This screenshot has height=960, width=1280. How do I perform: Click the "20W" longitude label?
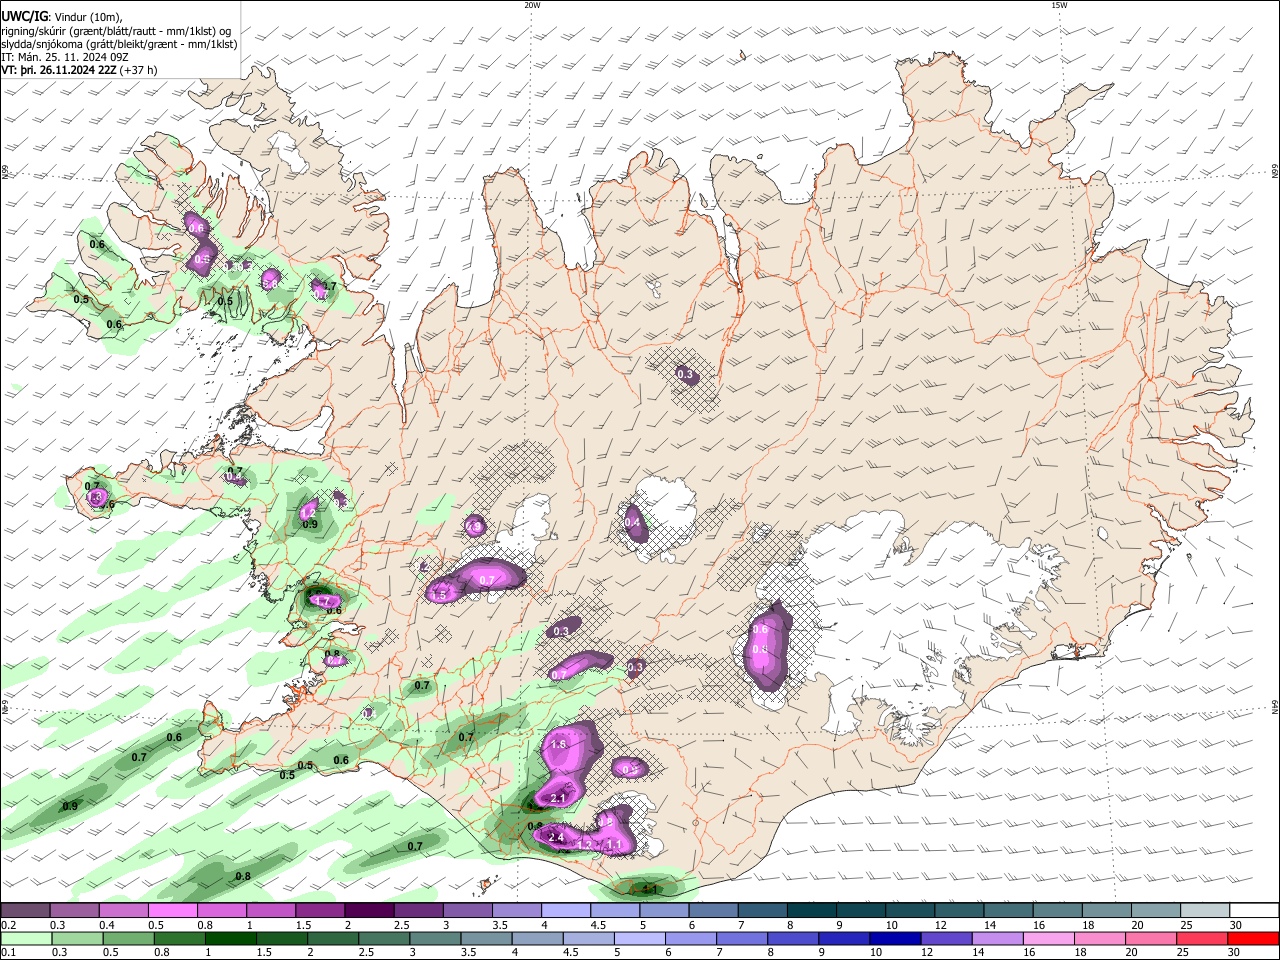tap(532, 5)
